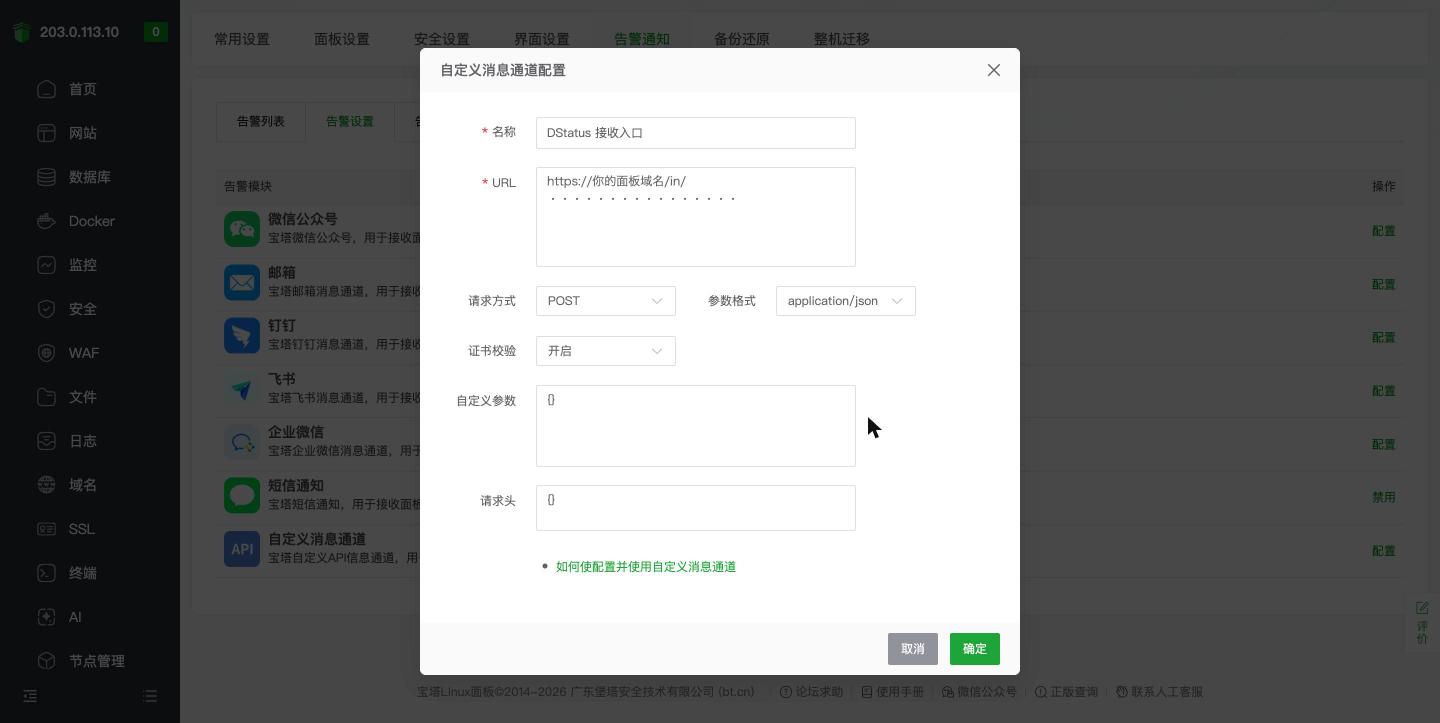Open the SSL icon in sidebar
This screenshot has width=1440, height=723.
(46, 529)
